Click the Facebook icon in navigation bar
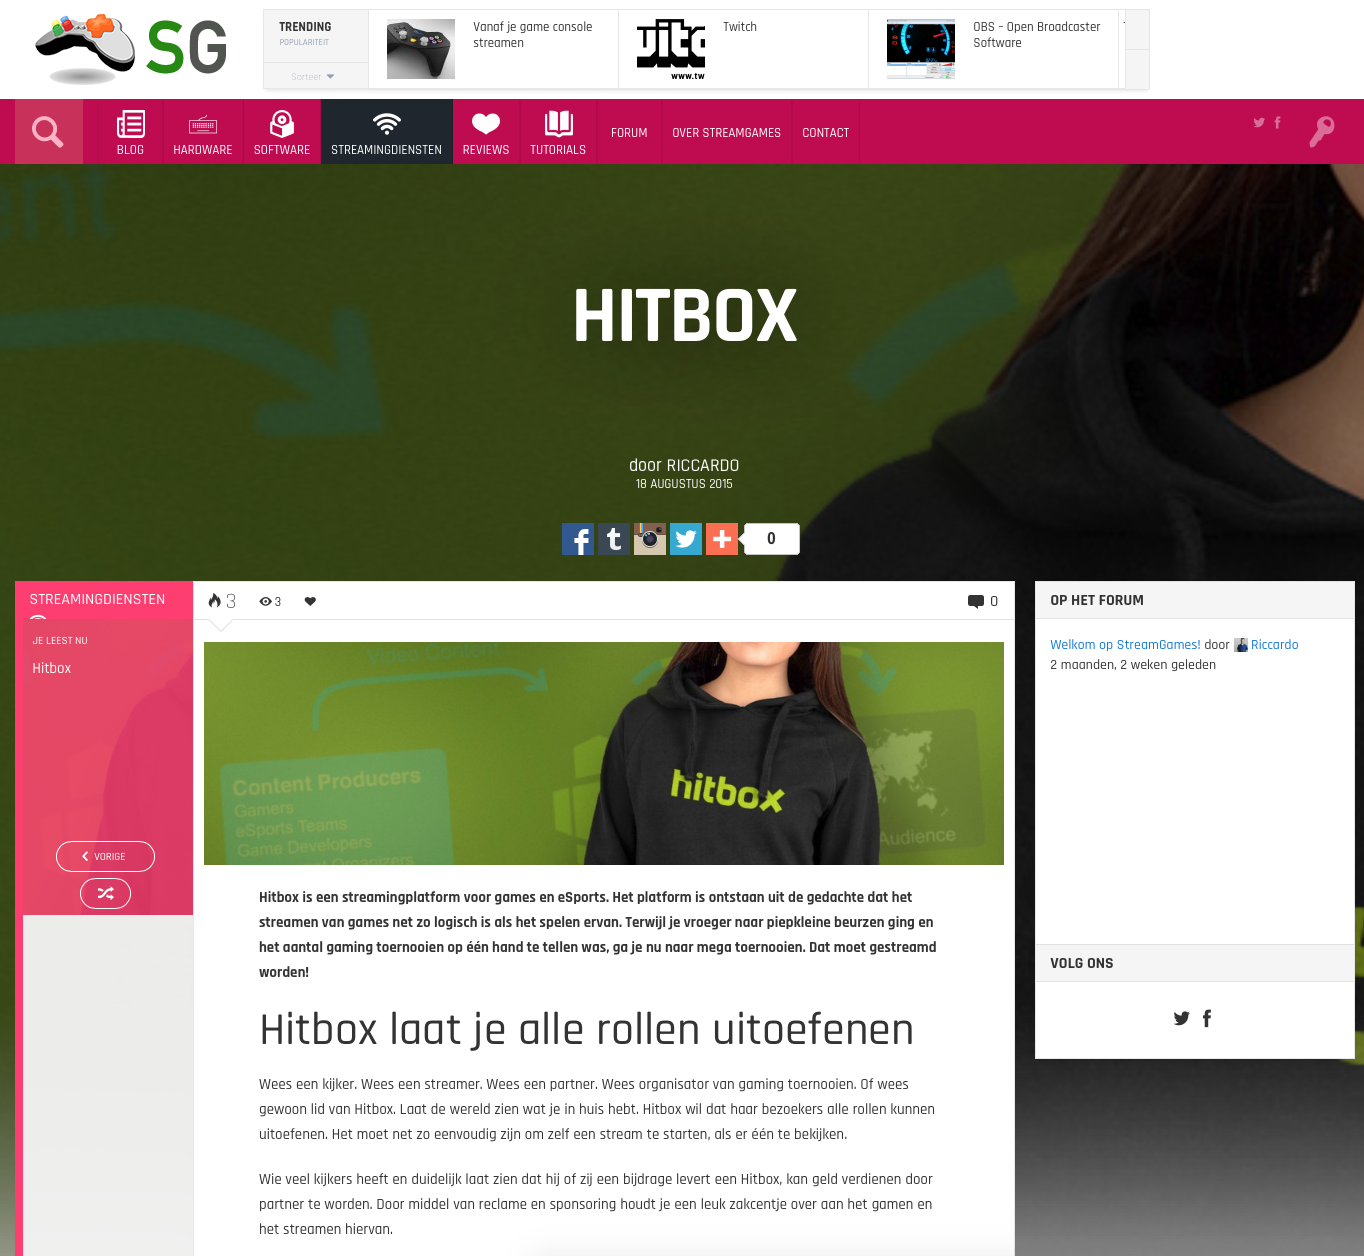1364x1256 pixels. pos(1277,122)
